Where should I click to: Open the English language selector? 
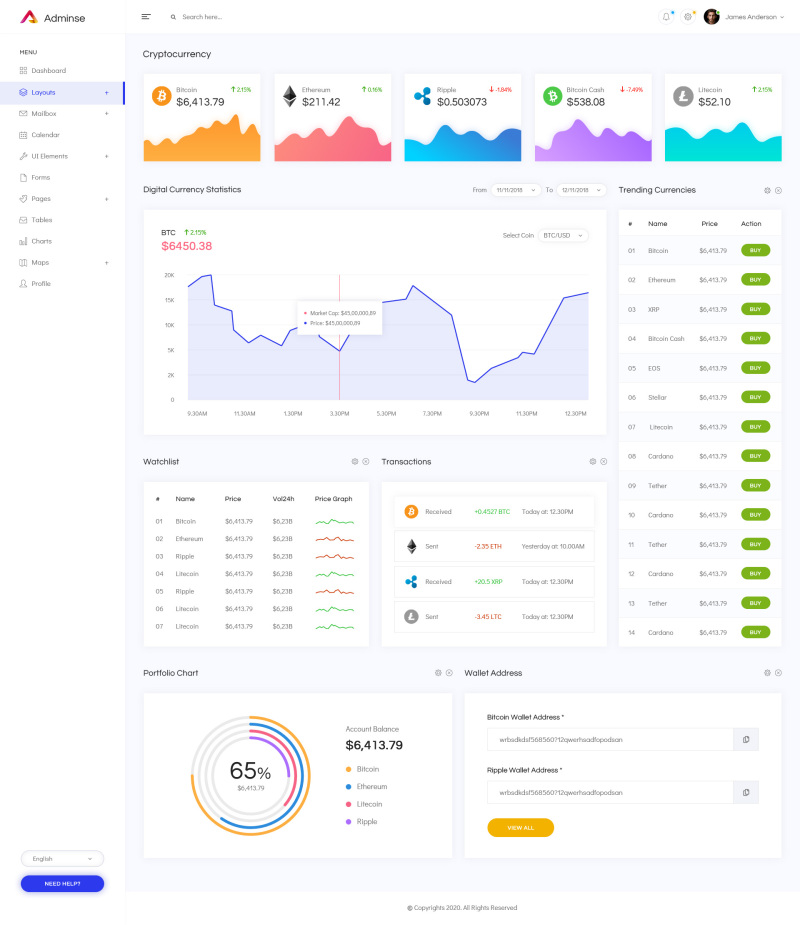pyautogui.click(x=62, y=858)
